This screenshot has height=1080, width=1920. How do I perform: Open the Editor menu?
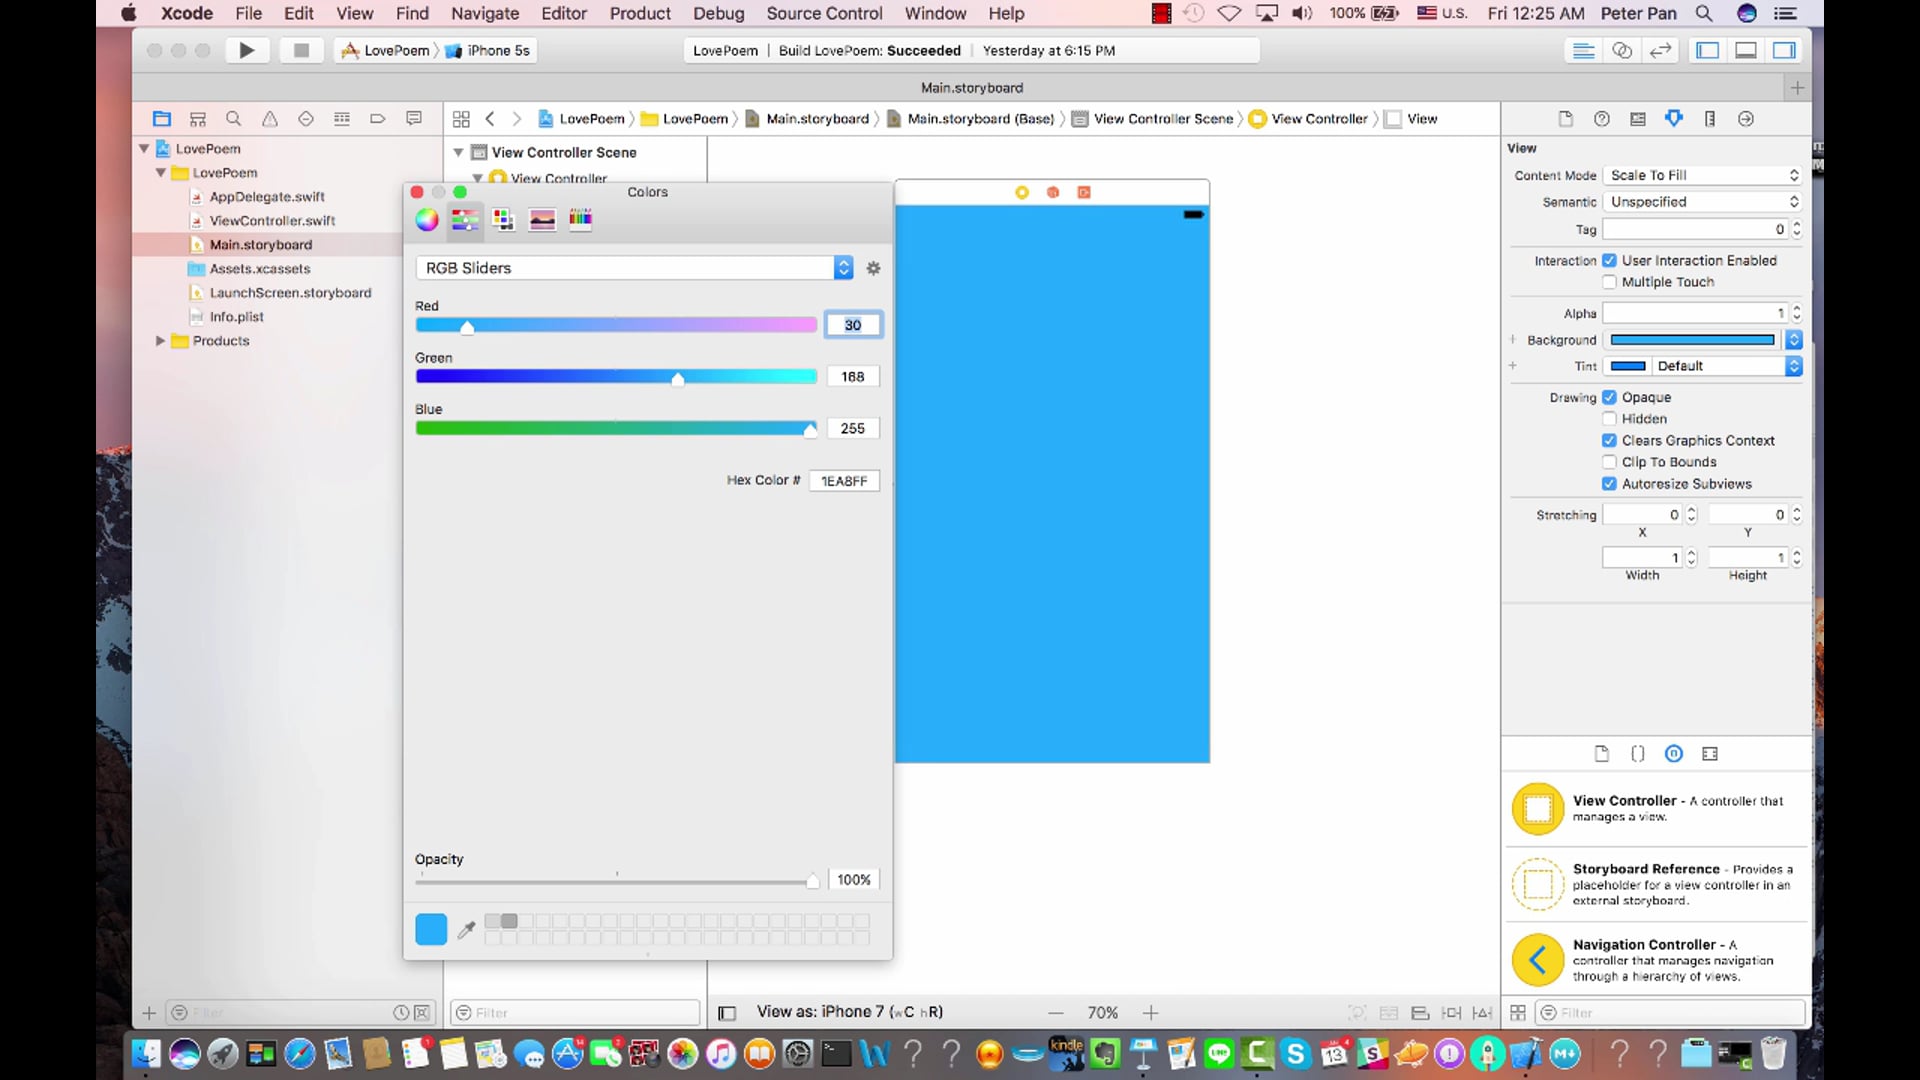click(x=563, y=13)
